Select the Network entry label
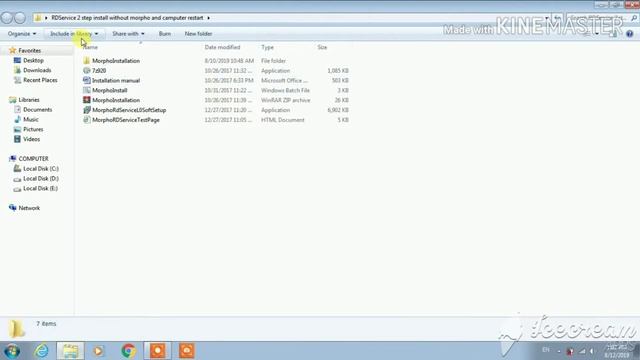Viewport: 640px width, 360px height. [29, 208]
